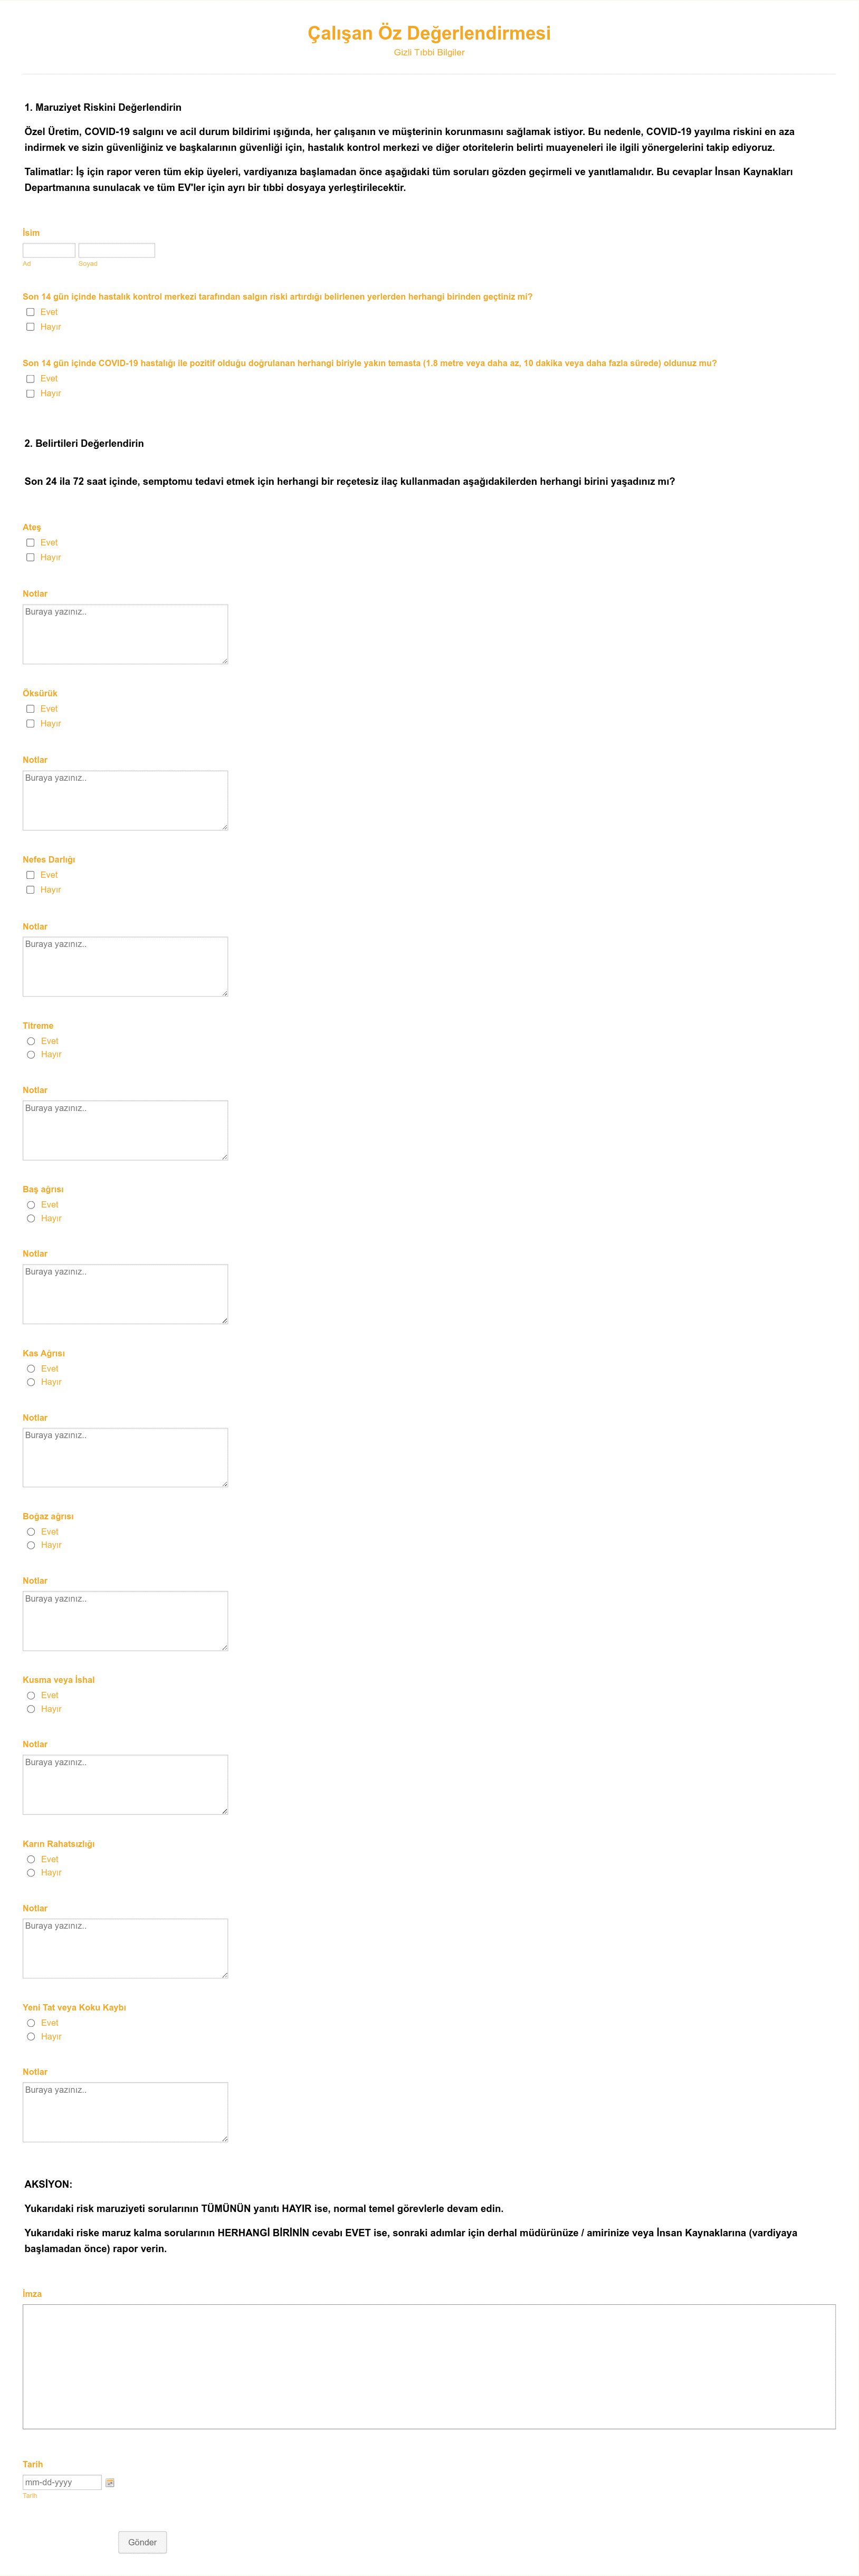Open the calendar picker icon next to Tarih

110,2483
